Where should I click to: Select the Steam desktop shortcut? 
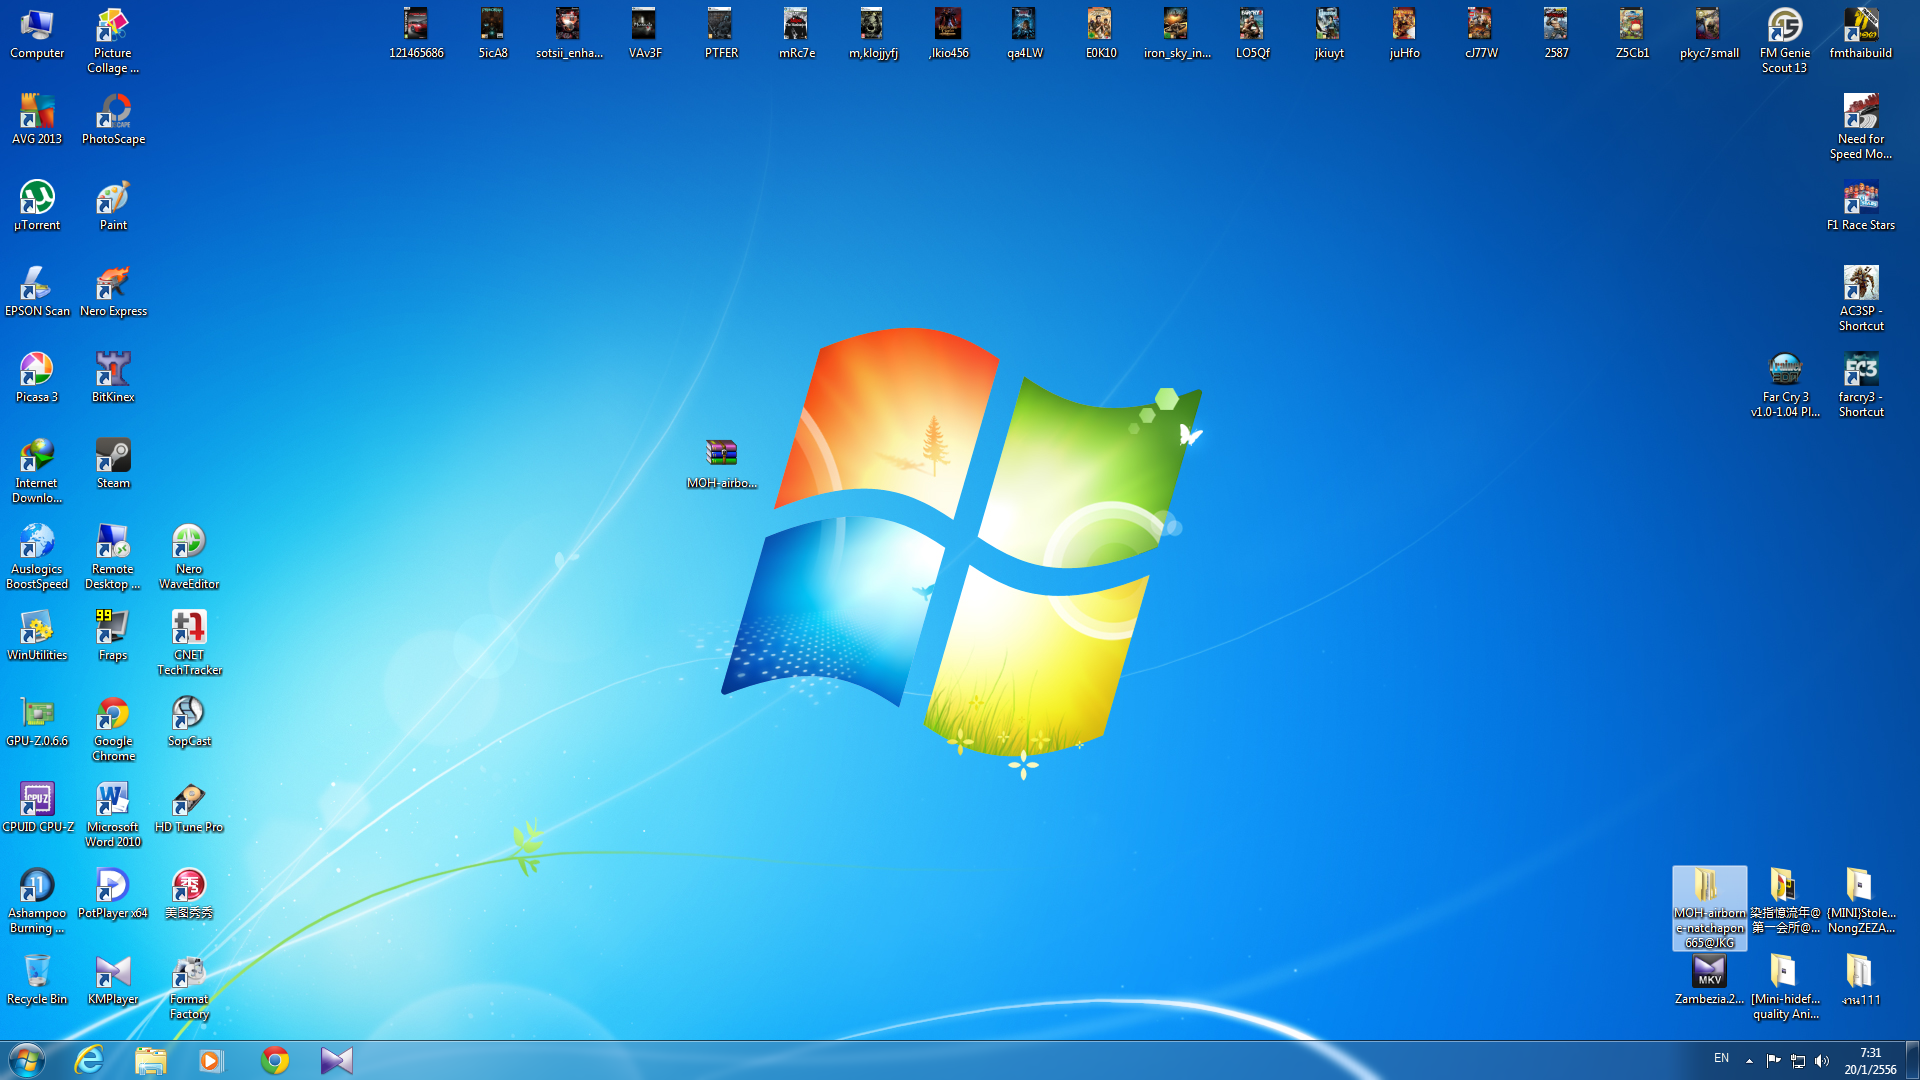(113, 459)
